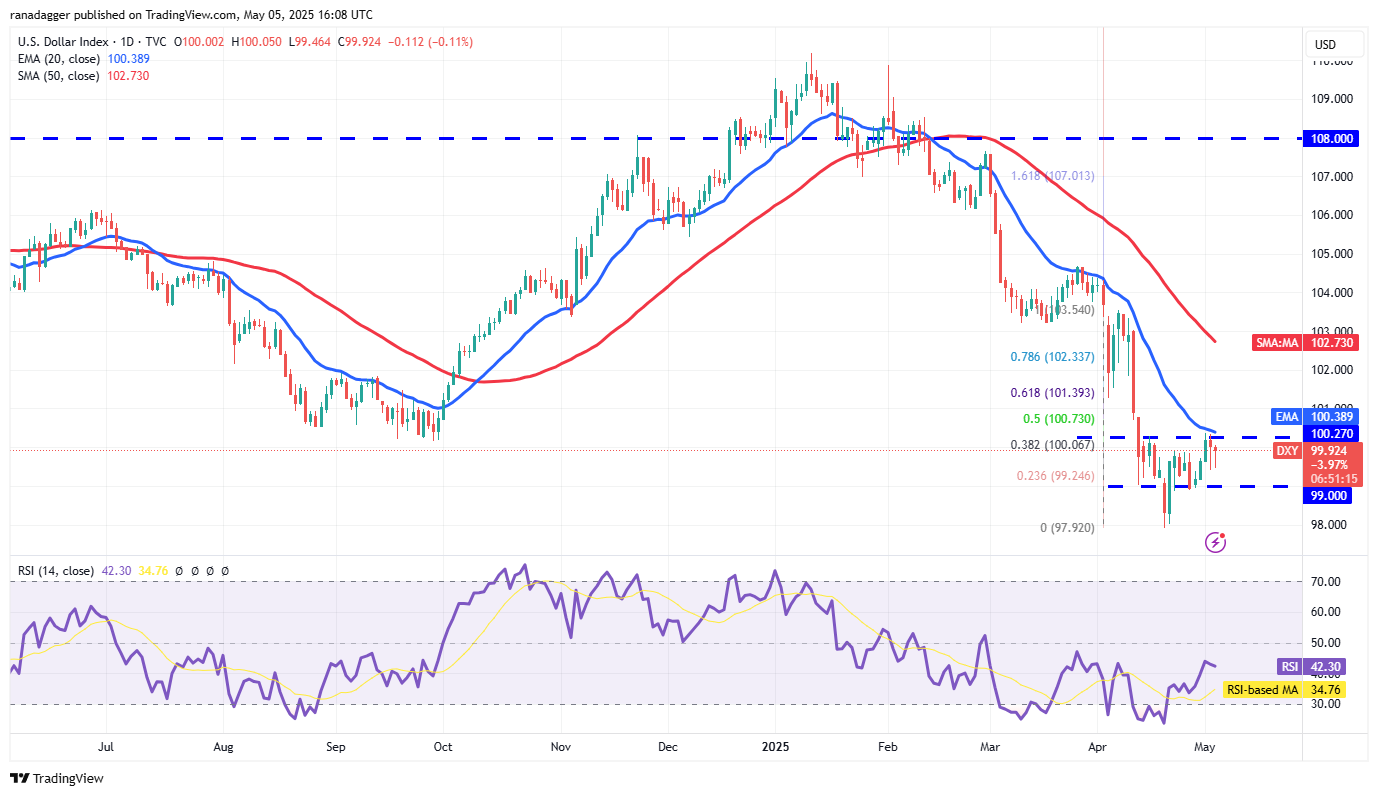1378x796 pixels.
Task: Select the red DXY badge on the price scale
Action: pyautogui.click(x=1287, y=451)
